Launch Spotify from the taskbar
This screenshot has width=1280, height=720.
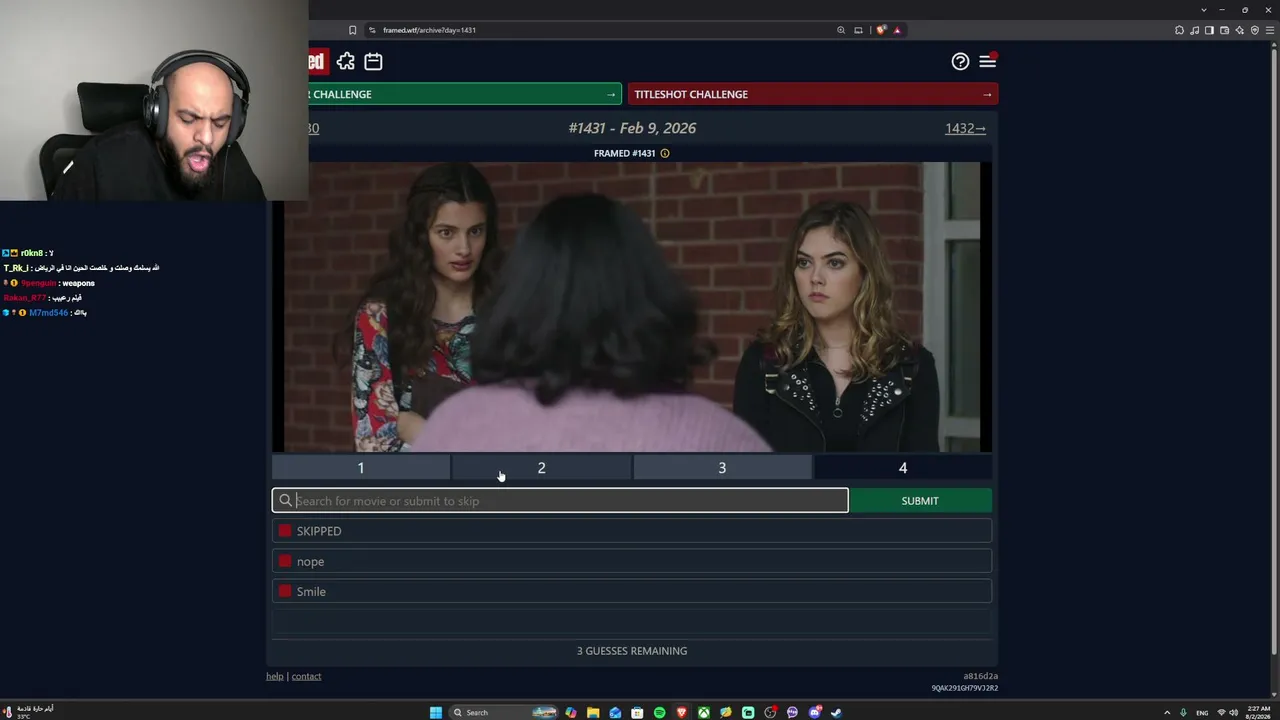(660, 713)
